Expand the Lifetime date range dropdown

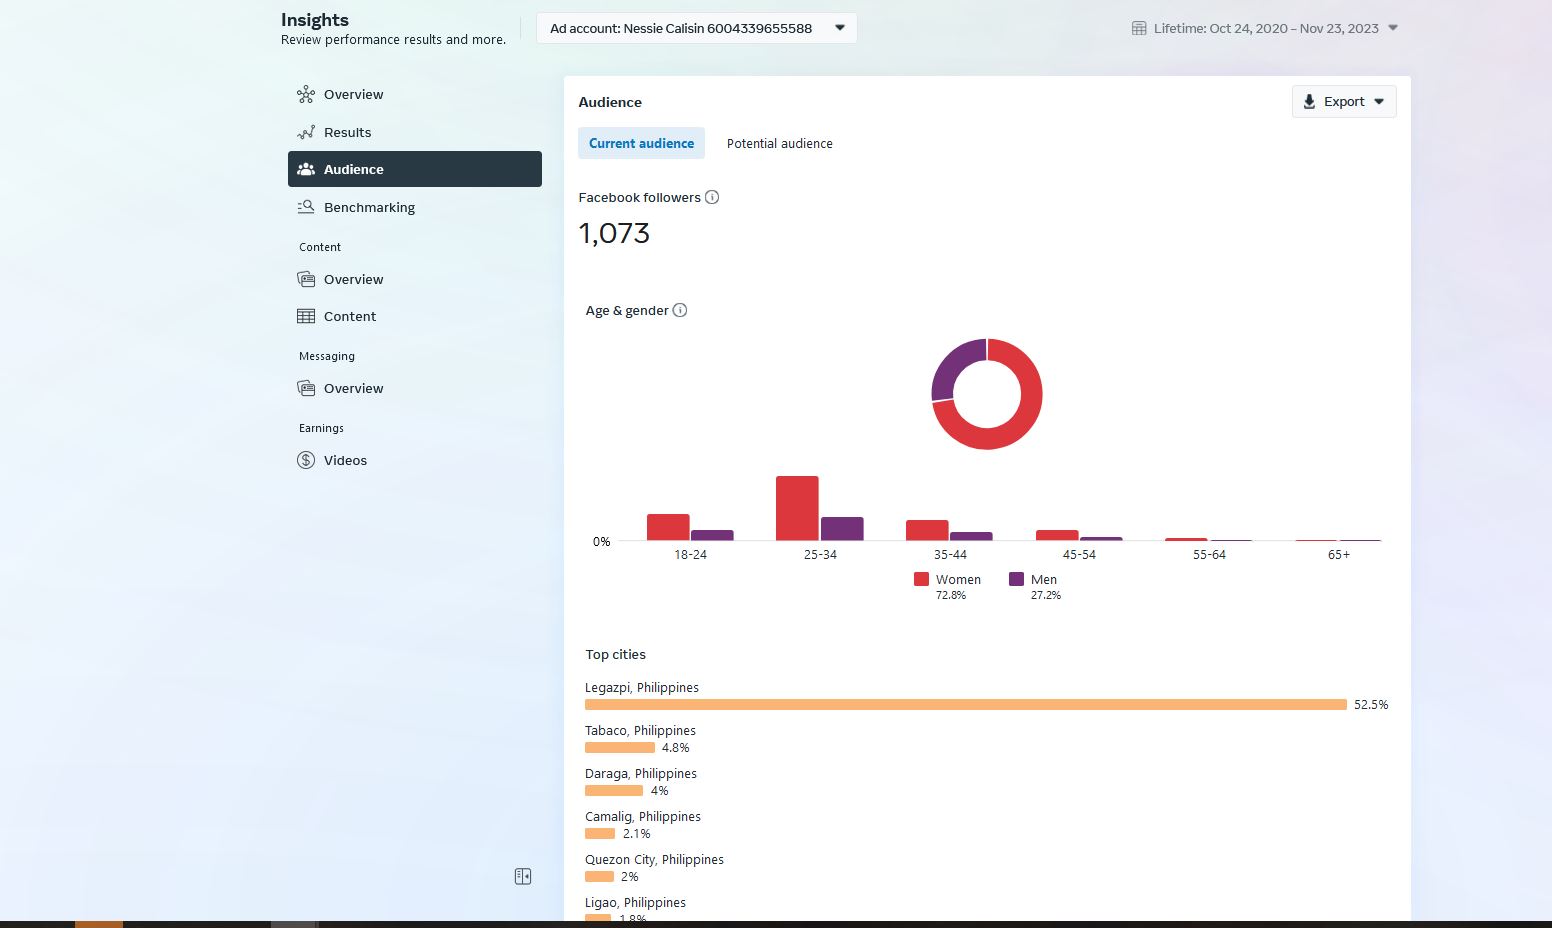pos(1265,28)
